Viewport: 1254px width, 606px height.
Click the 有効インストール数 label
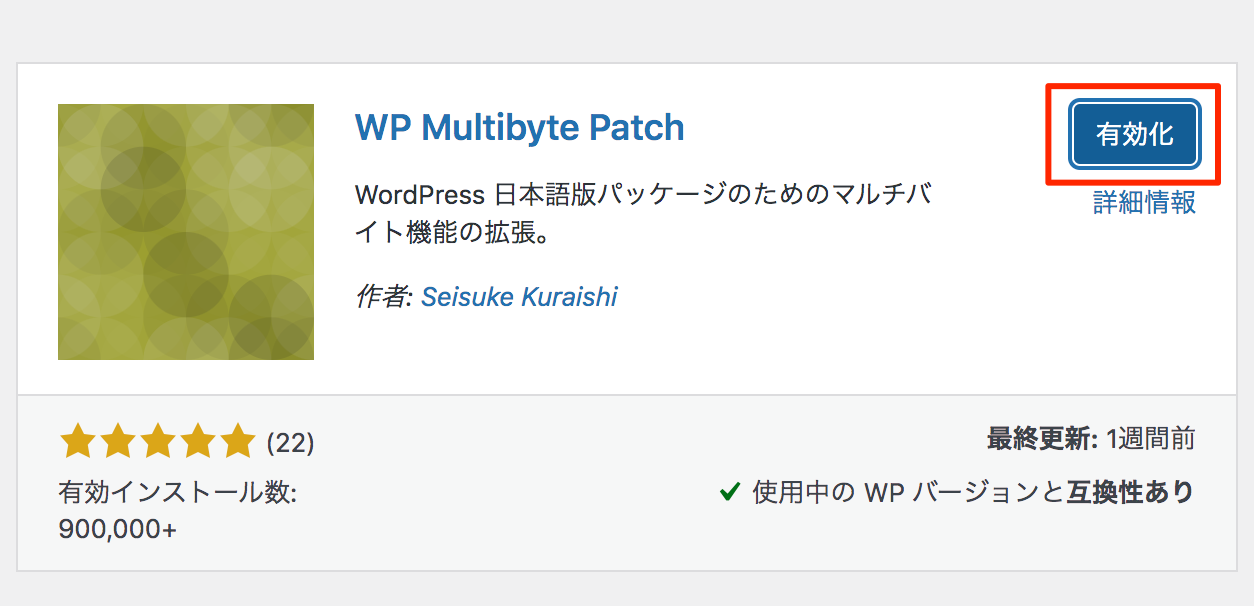(x=177, y=493)
